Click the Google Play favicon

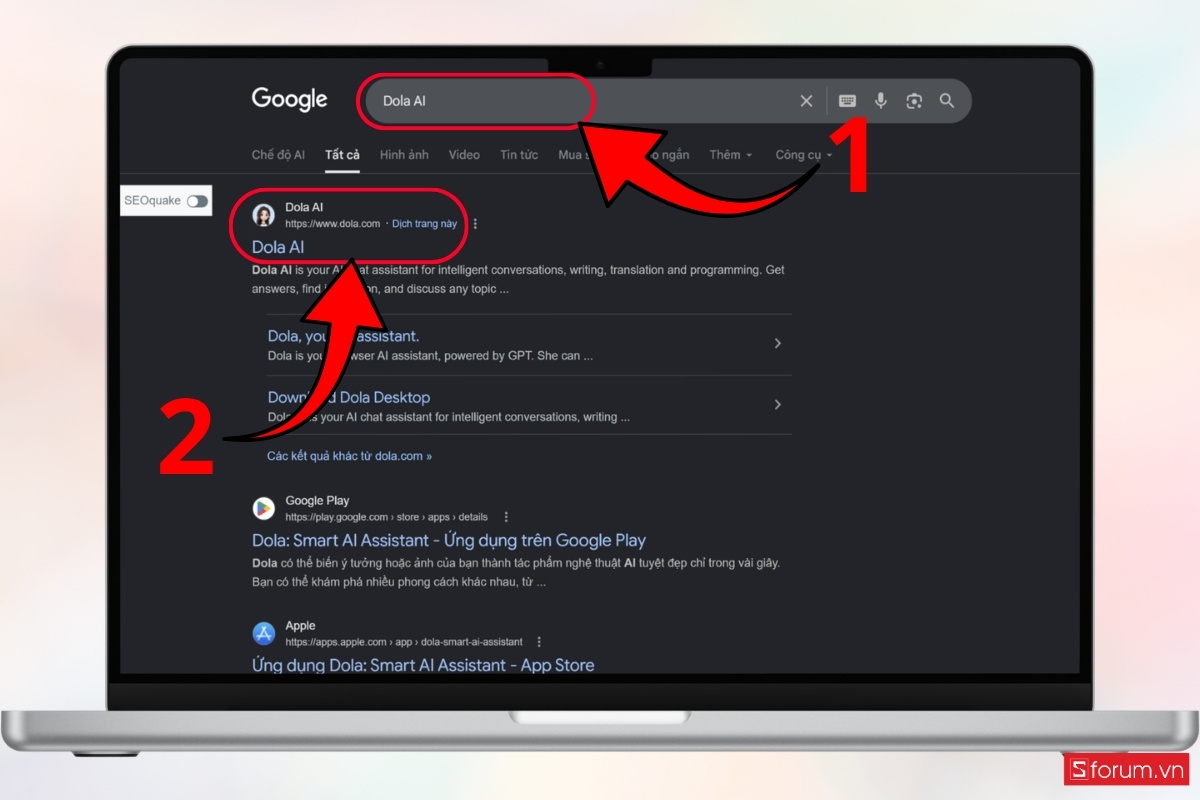264,508
